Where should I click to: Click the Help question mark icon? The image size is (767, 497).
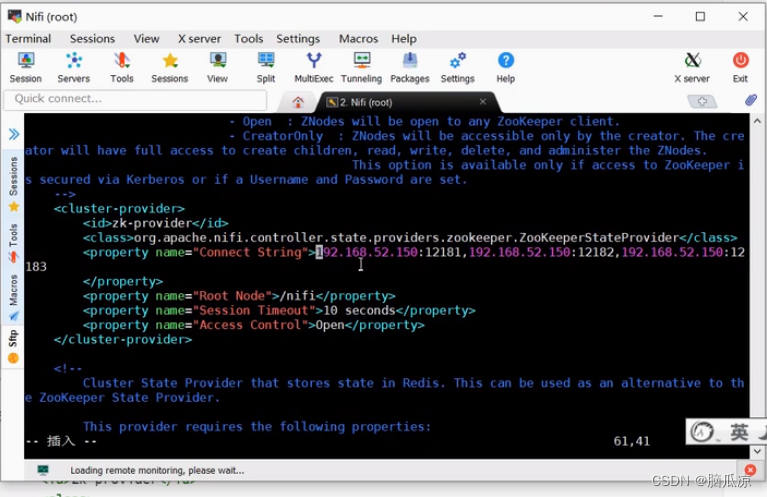click(x=506, y=68)
